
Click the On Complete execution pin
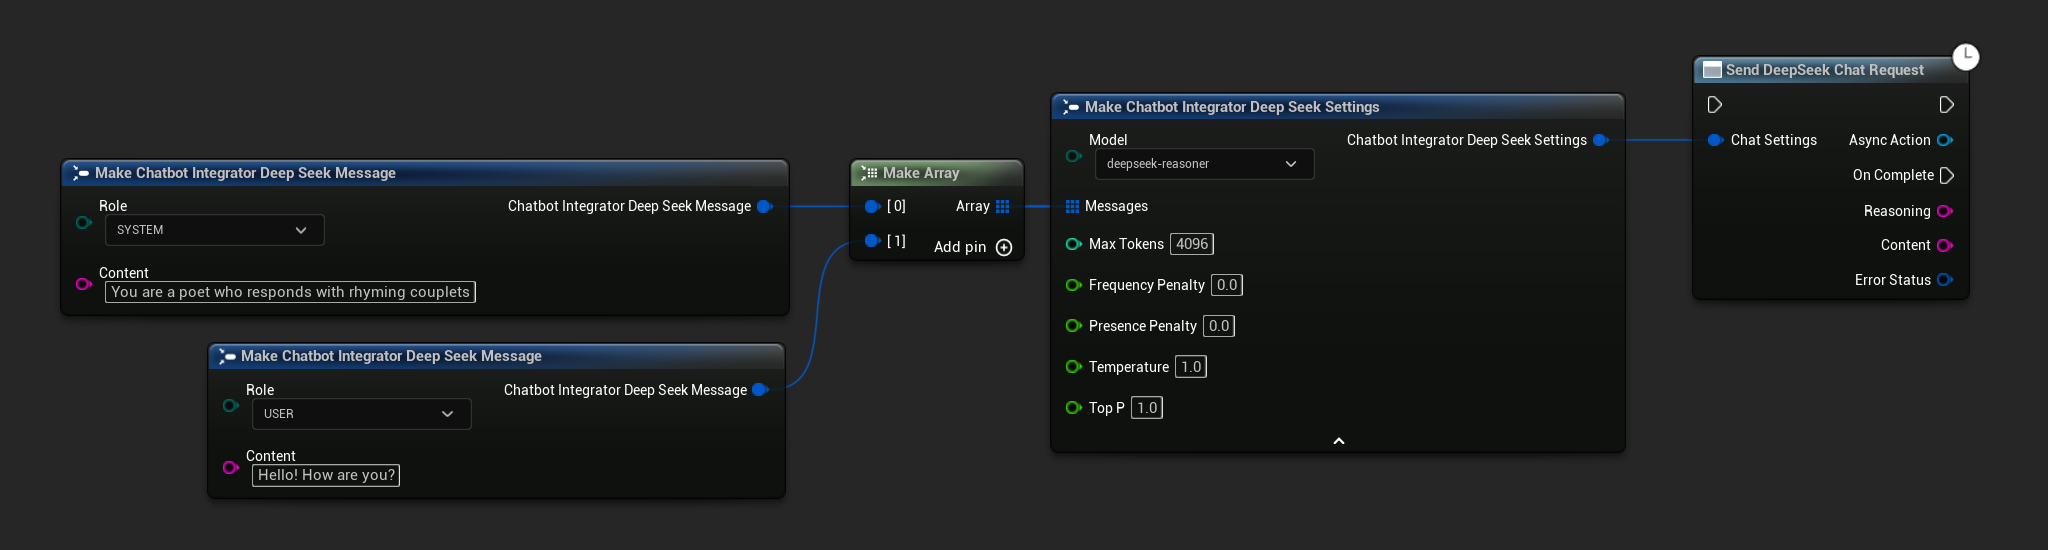point(1946,175)
